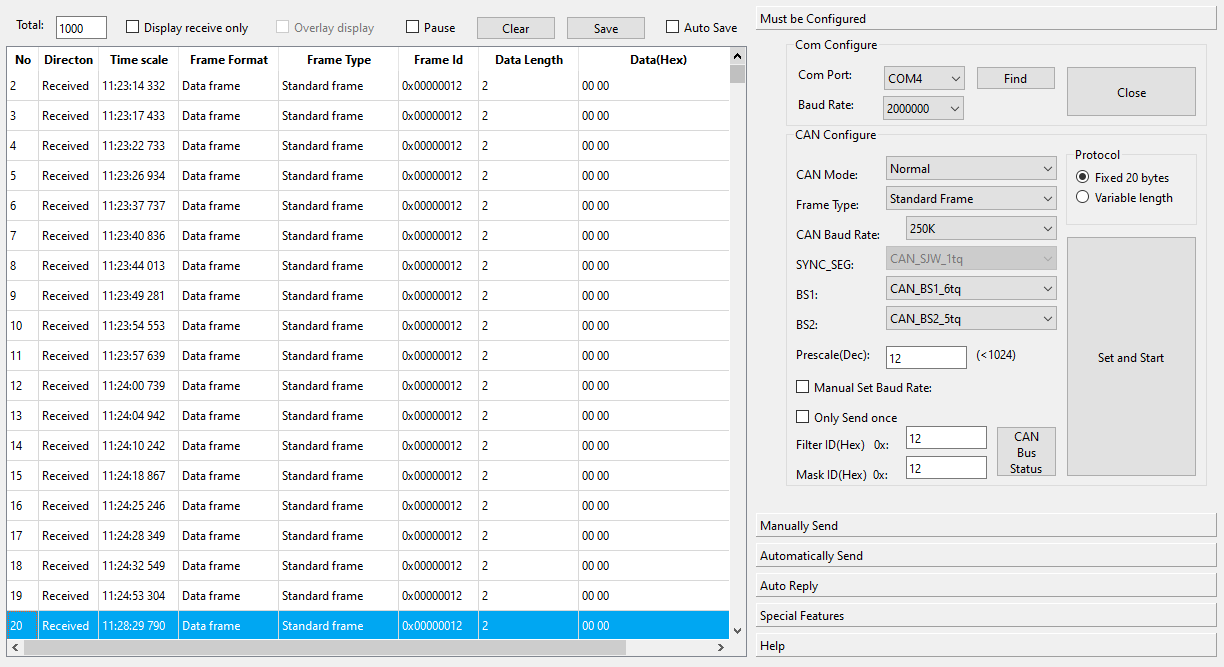The height and width of the screenshot is (667, 1224).
Task: Enable the Display receive only checkbox
Action: [x=133, y=28]
